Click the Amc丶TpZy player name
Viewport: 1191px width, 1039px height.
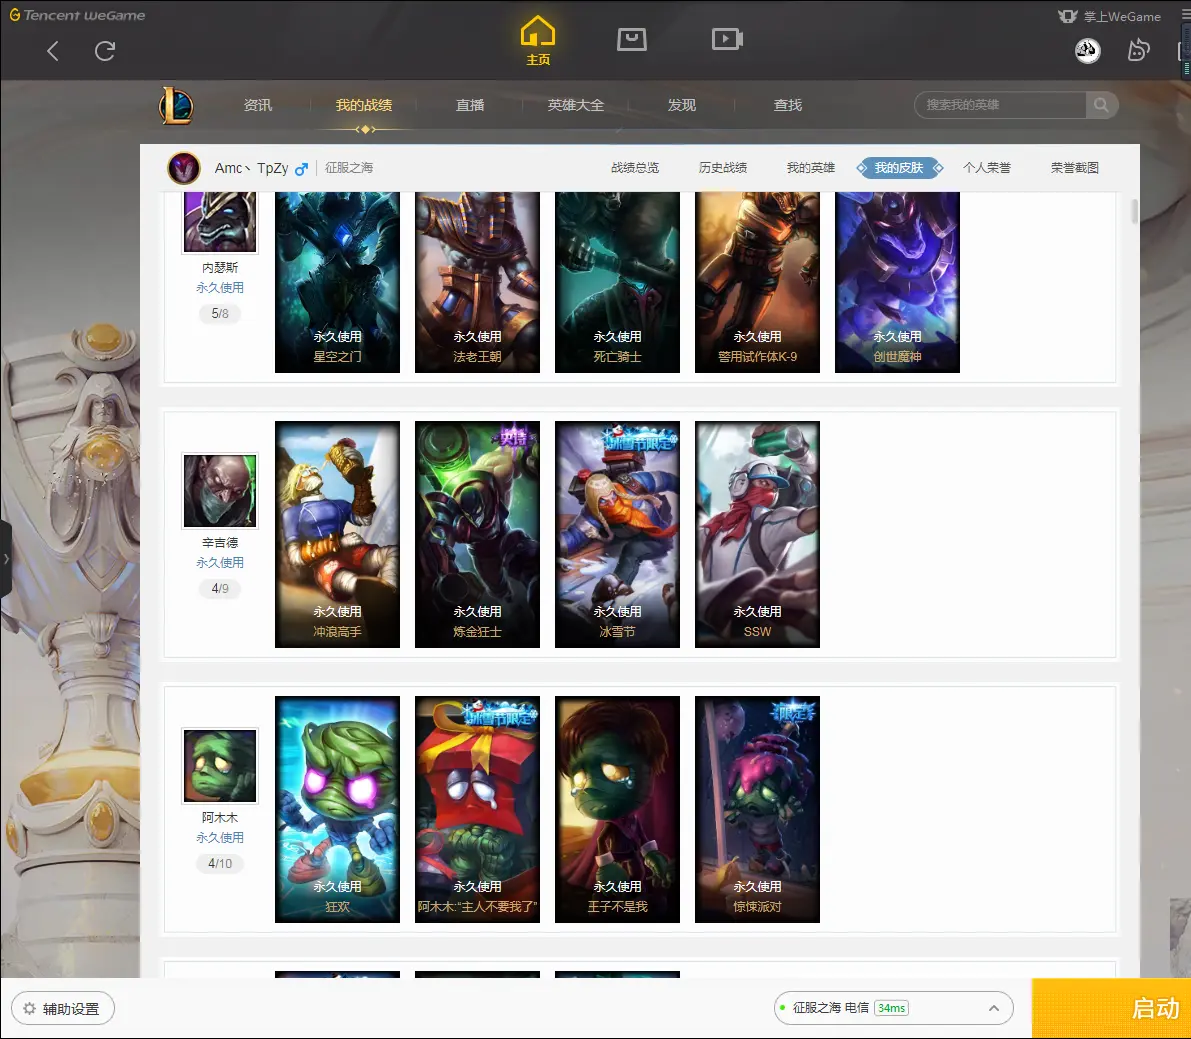[x=251, y=168]
